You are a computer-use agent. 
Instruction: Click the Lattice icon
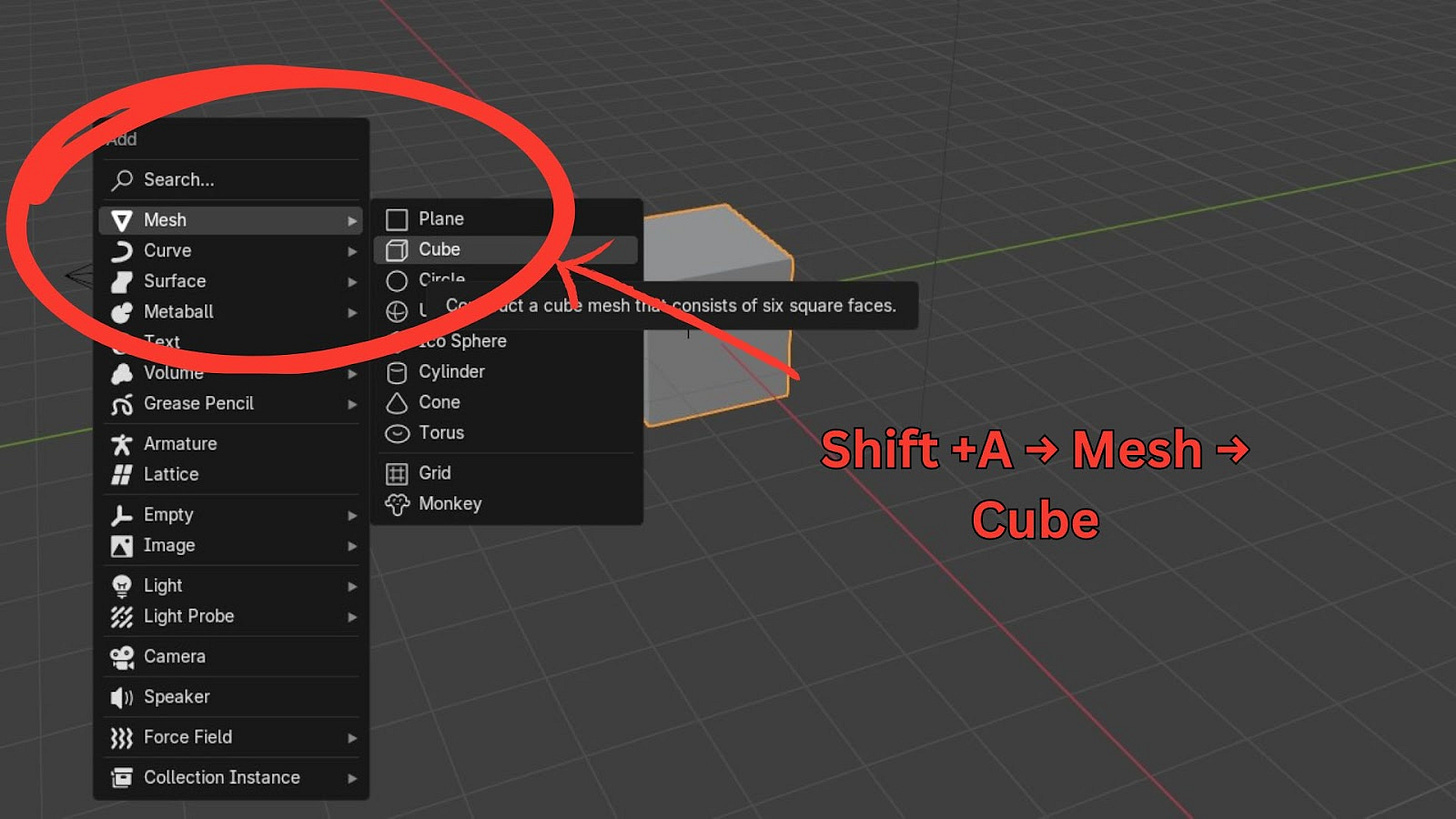tap(122, 475)
